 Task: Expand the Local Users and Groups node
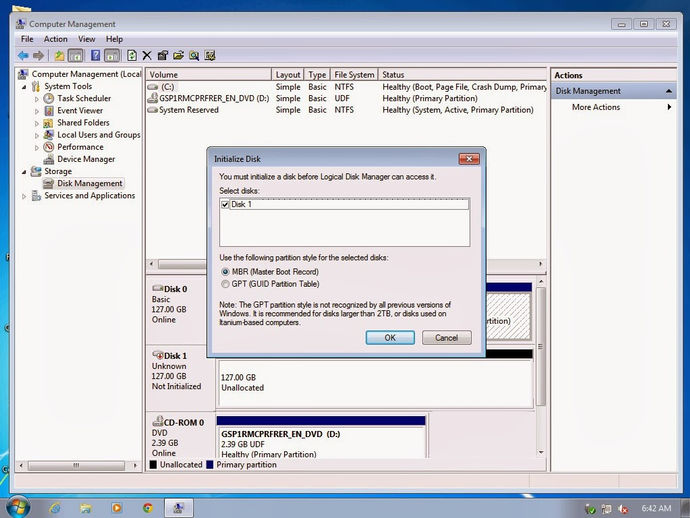click(x=37, y=136)
